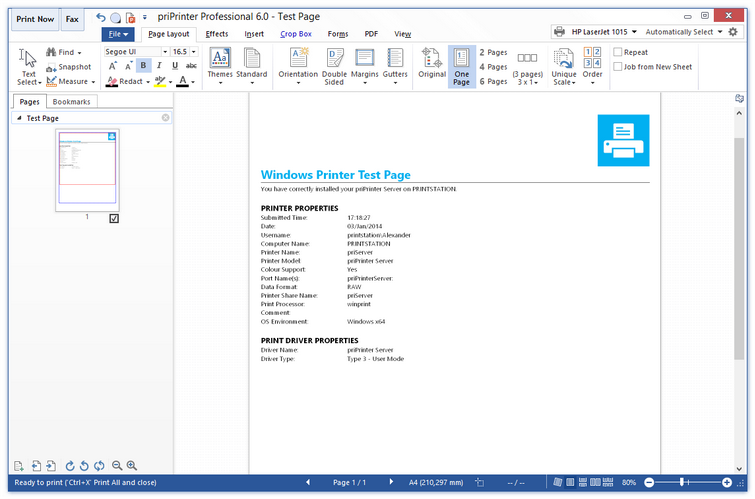
Task: Select 6 Pages per sheet
Action: [493, 81]
